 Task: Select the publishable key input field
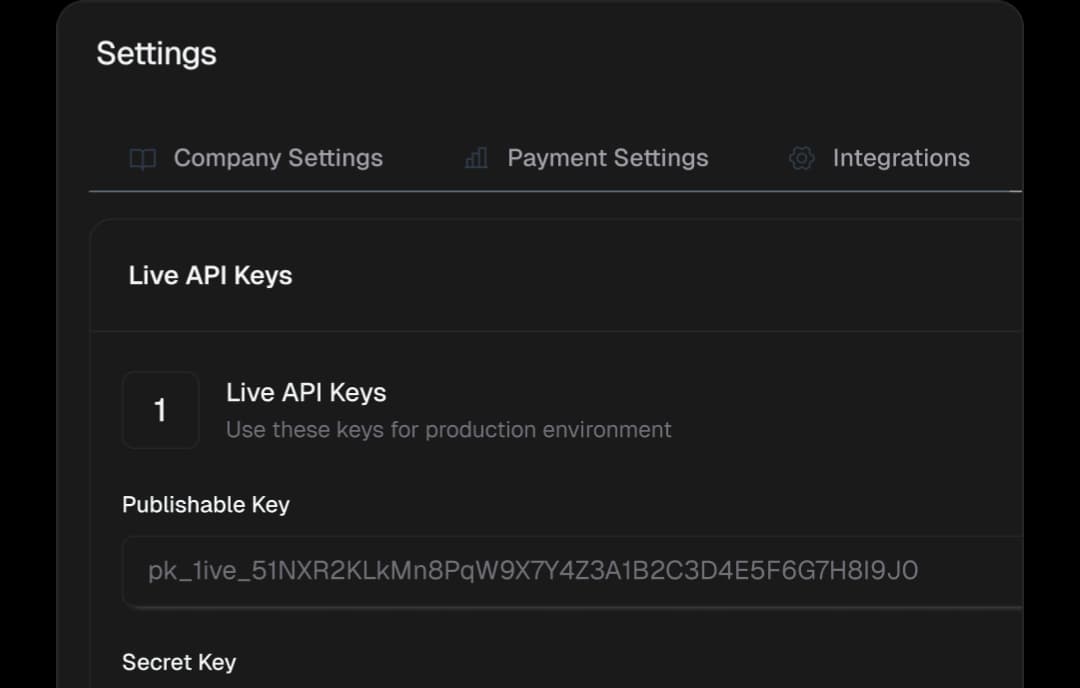(x=570, y=571)
